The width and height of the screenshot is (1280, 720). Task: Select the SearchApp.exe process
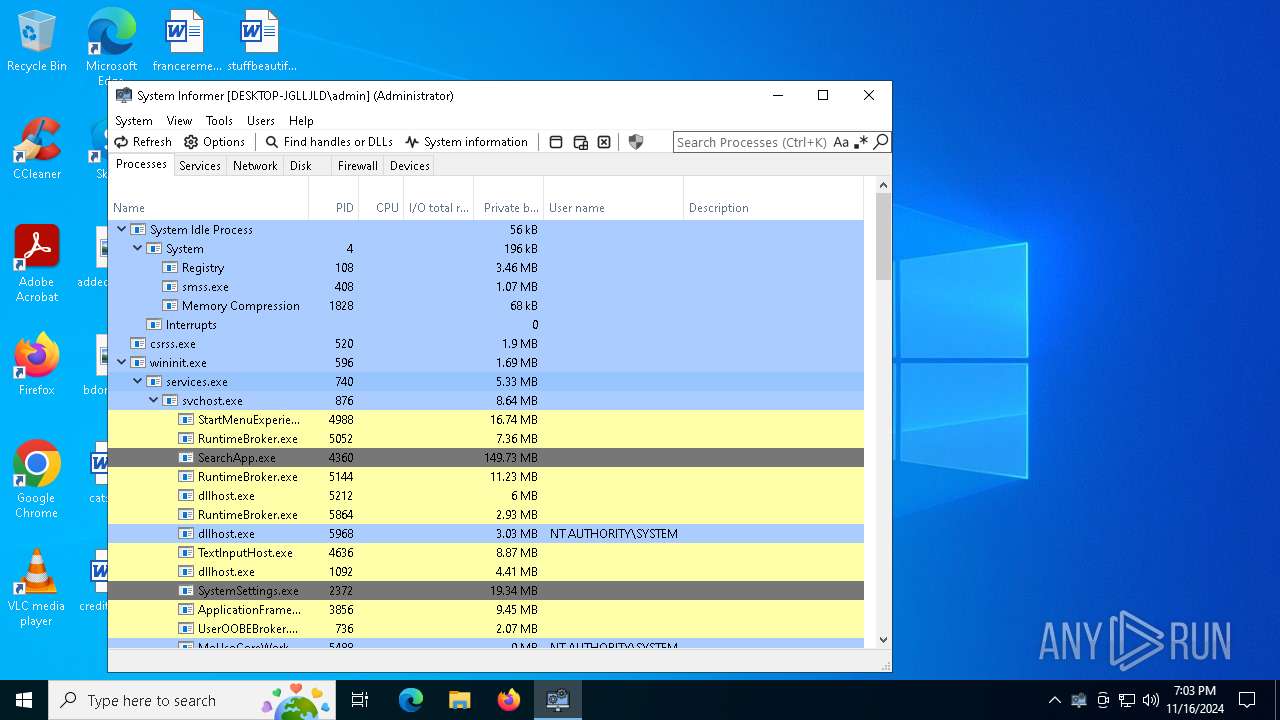[x=486, y=458]
